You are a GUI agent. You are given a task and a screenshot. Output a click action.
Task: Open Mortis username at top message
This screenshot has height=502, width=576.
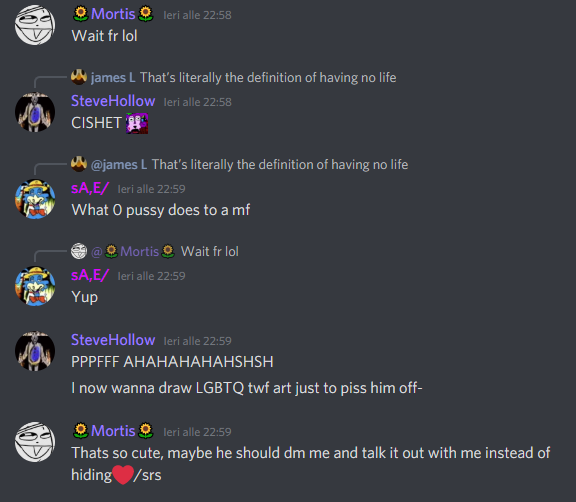tap(113, 14)
